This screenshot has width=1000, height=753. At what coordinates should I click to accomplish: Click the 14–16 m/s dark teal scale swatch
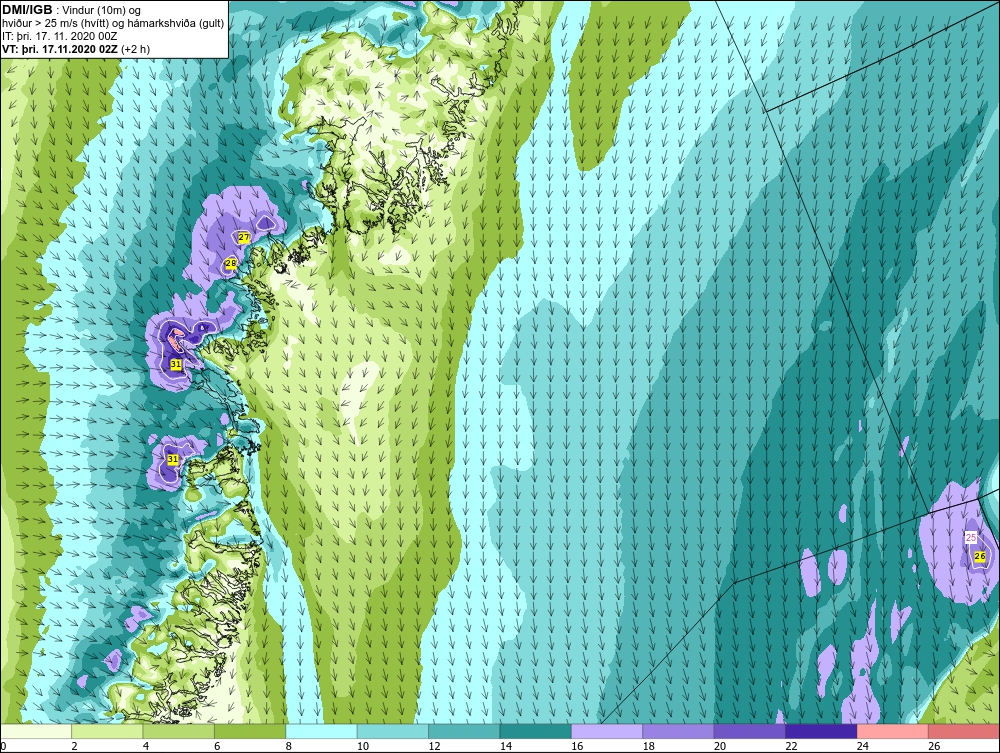[536, 731]
